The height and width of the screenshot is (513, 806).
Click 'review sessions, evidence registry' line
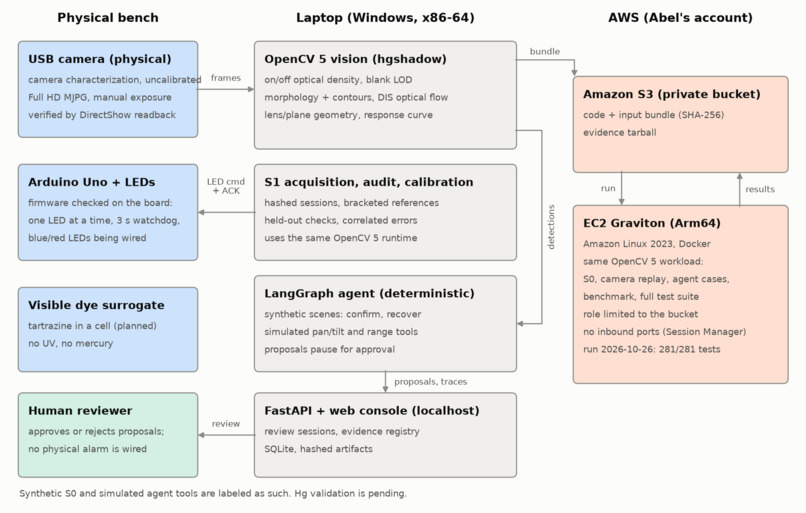point(342,431)
